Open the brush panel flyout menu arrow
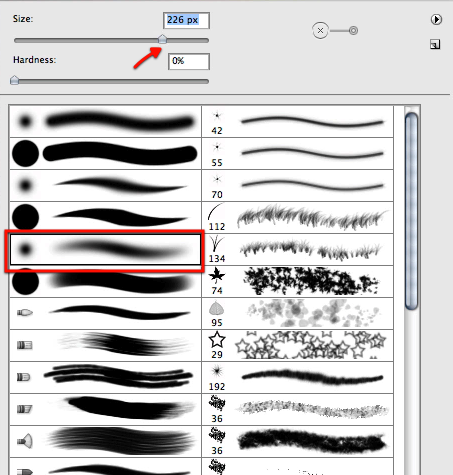The width and height of the screenshot is (453, 475). pos(436,19)
